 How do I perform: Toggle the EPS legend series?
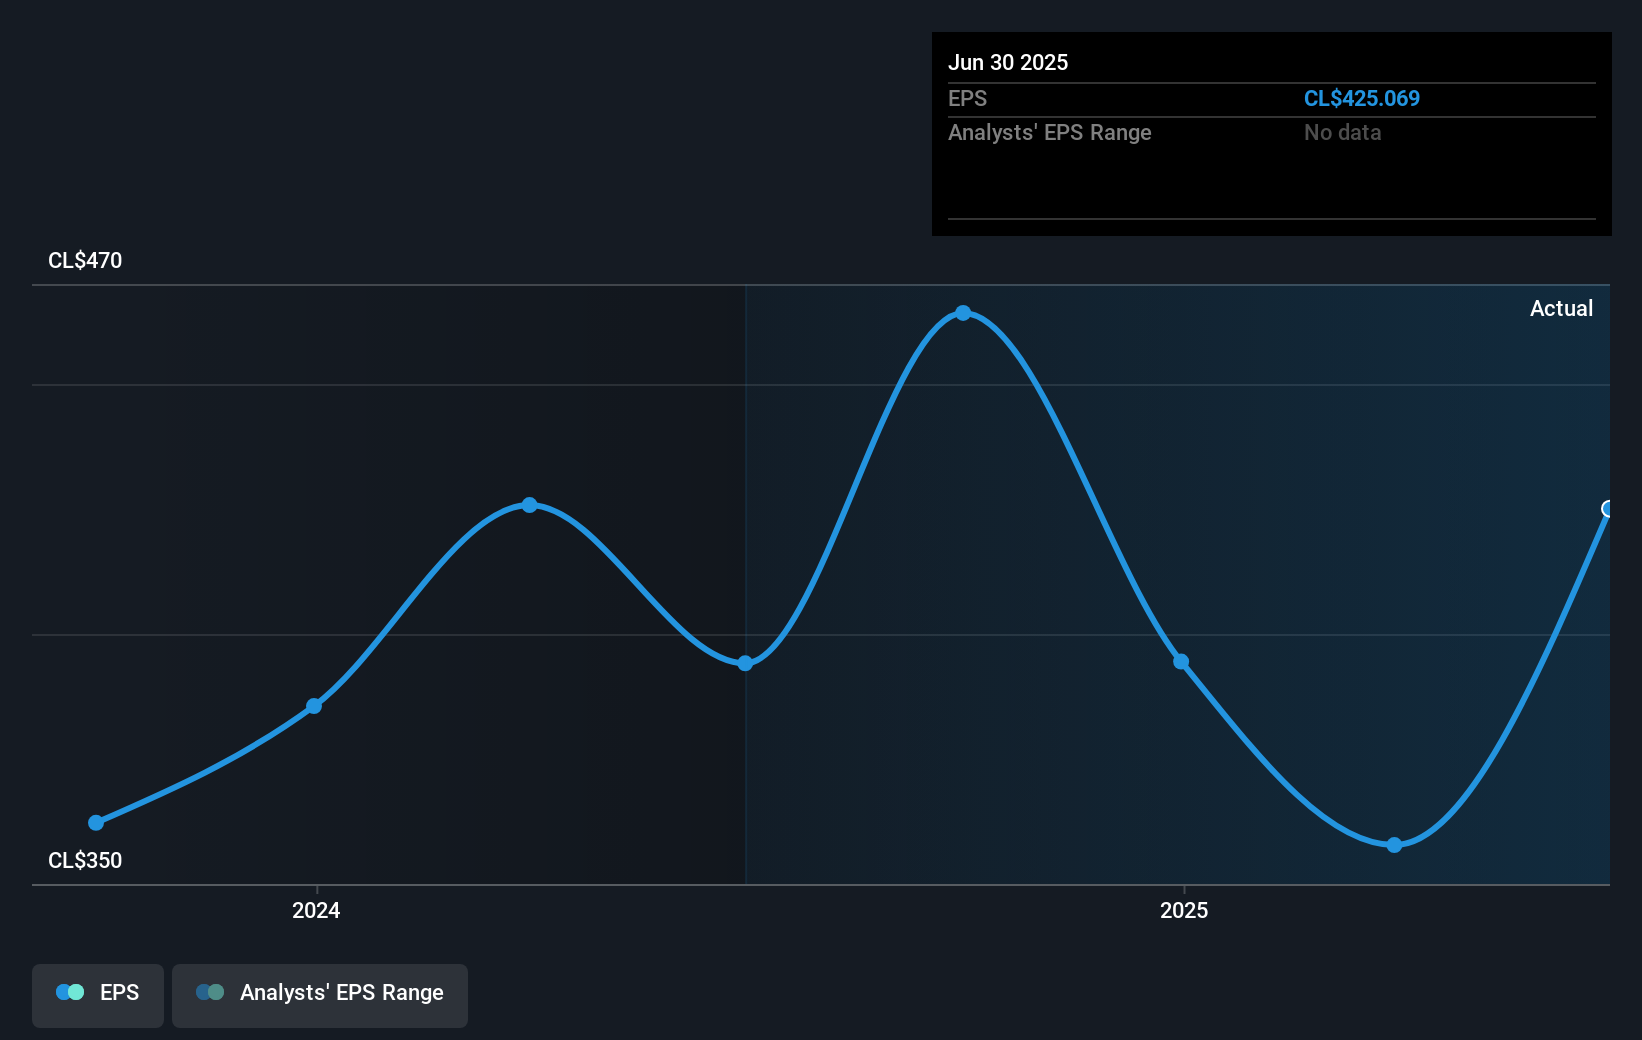(98, 995)
